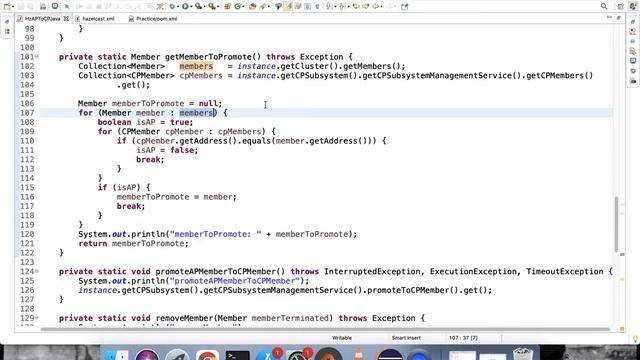Open Finder from the Dock

[117, 354]
